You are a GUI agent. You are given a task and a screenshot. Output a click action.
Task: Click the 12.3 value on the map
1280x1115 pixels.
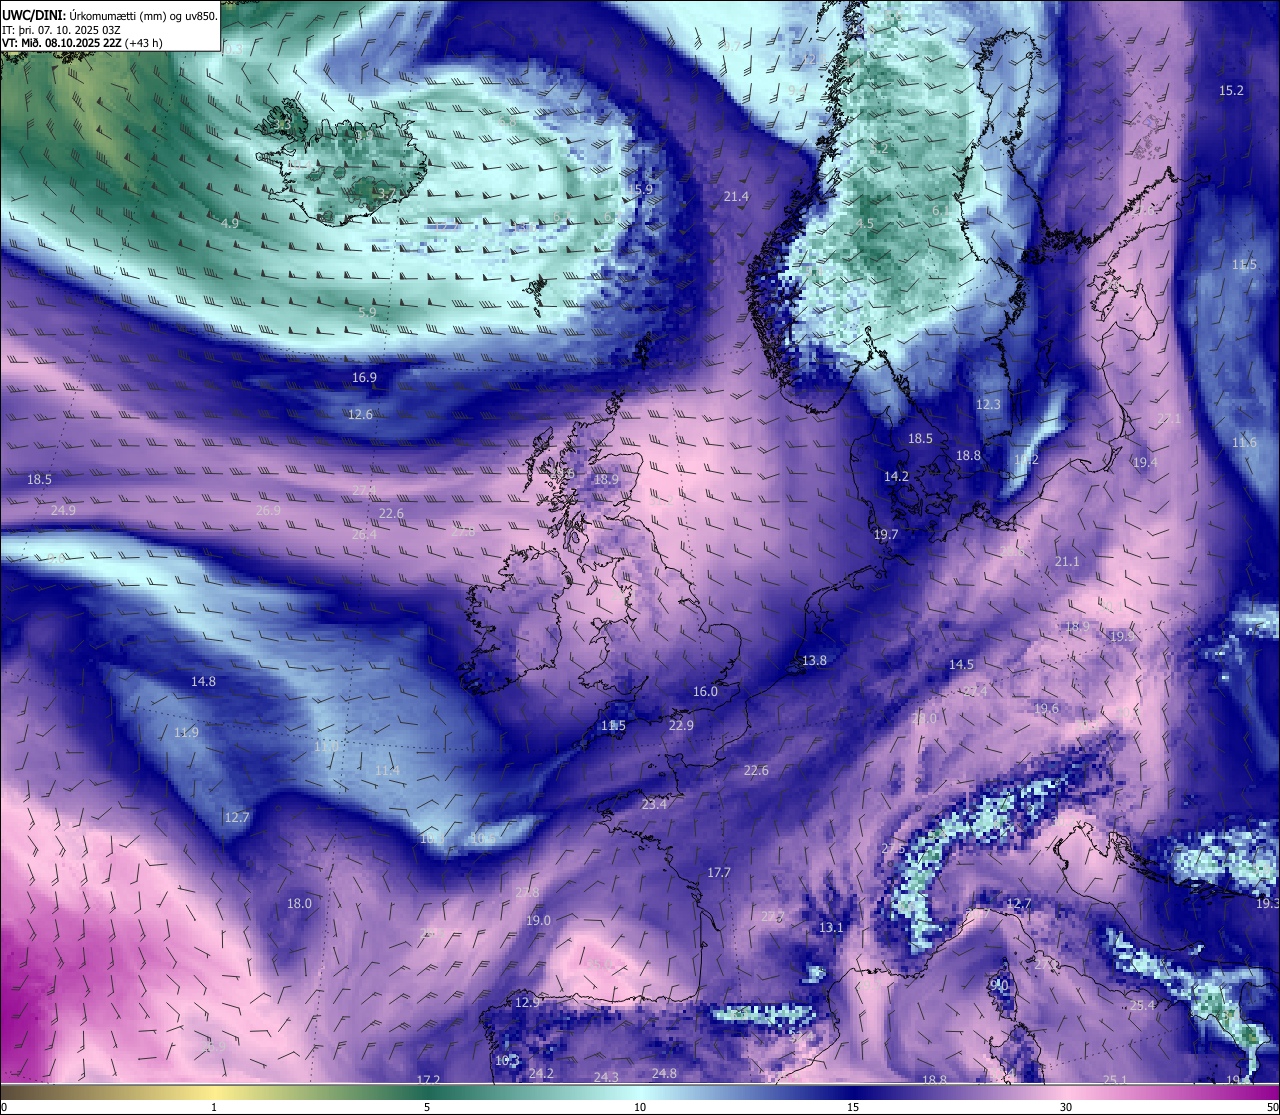(988, 405)
